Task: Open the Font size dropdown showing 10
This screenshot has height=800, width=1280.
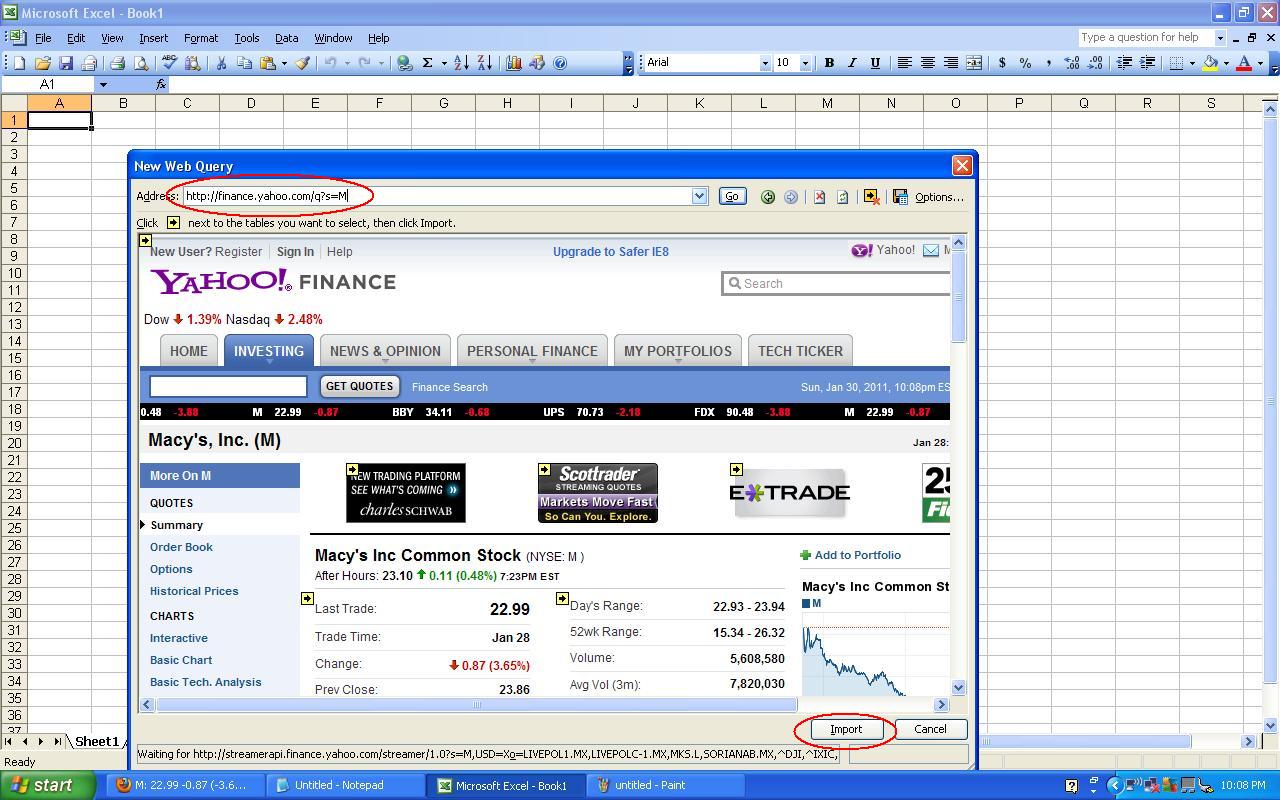Action: pos(804,63)
